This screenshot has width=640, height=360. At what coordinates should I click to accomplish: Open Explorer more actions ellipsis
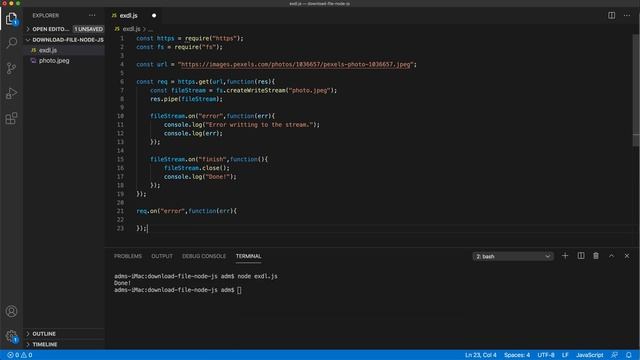(92, 16)
